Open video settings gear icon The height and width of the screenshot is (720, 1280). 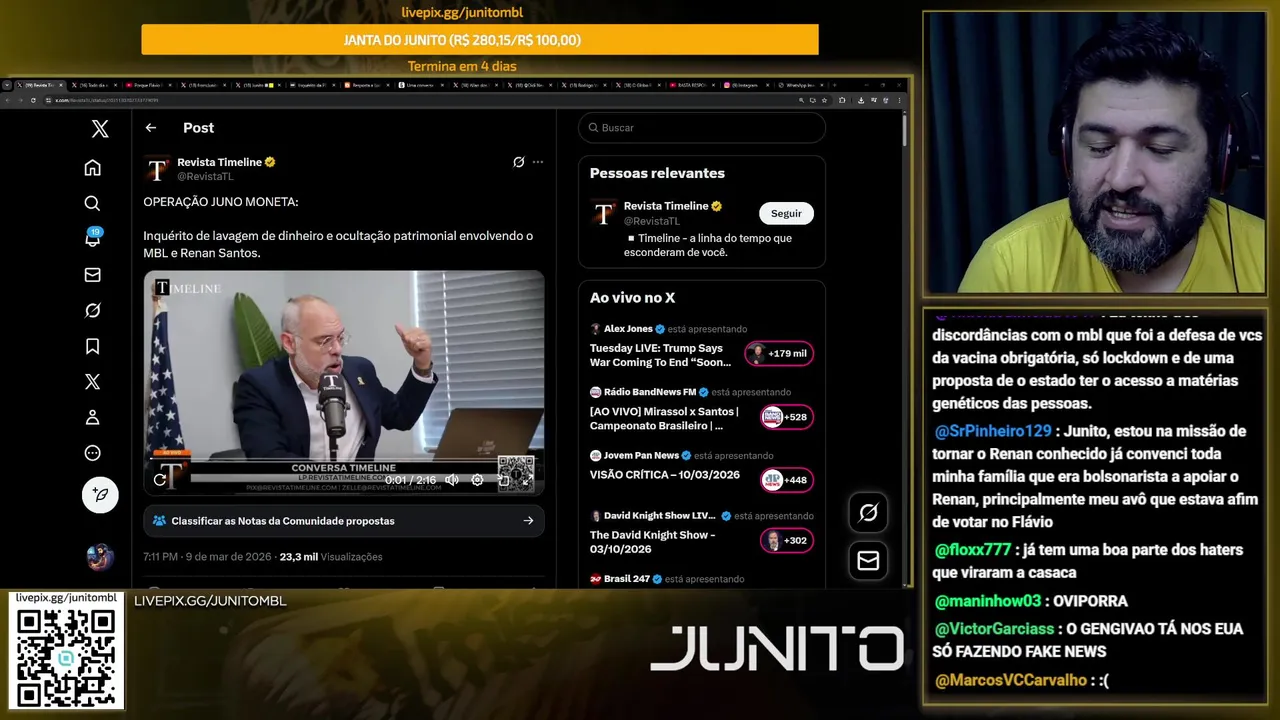click(477, 480)
